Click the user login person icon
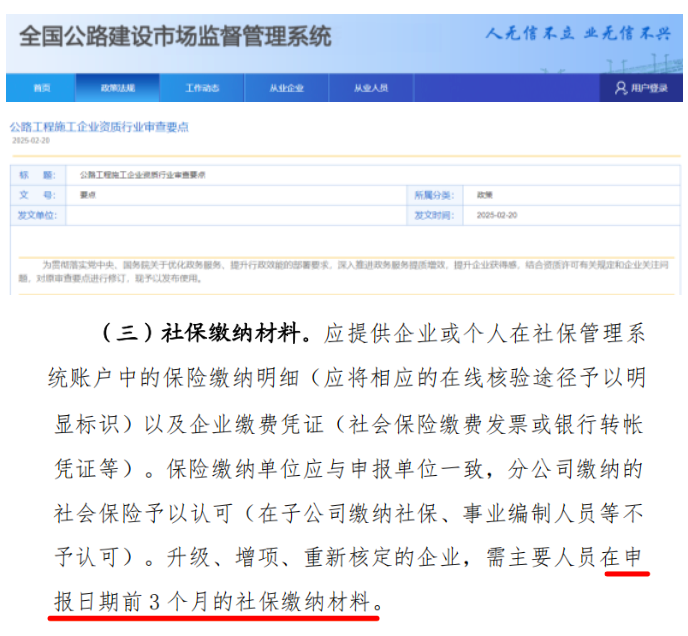Image resolution: width=688 pixels, height=636 pixels. tap(620, 88)
